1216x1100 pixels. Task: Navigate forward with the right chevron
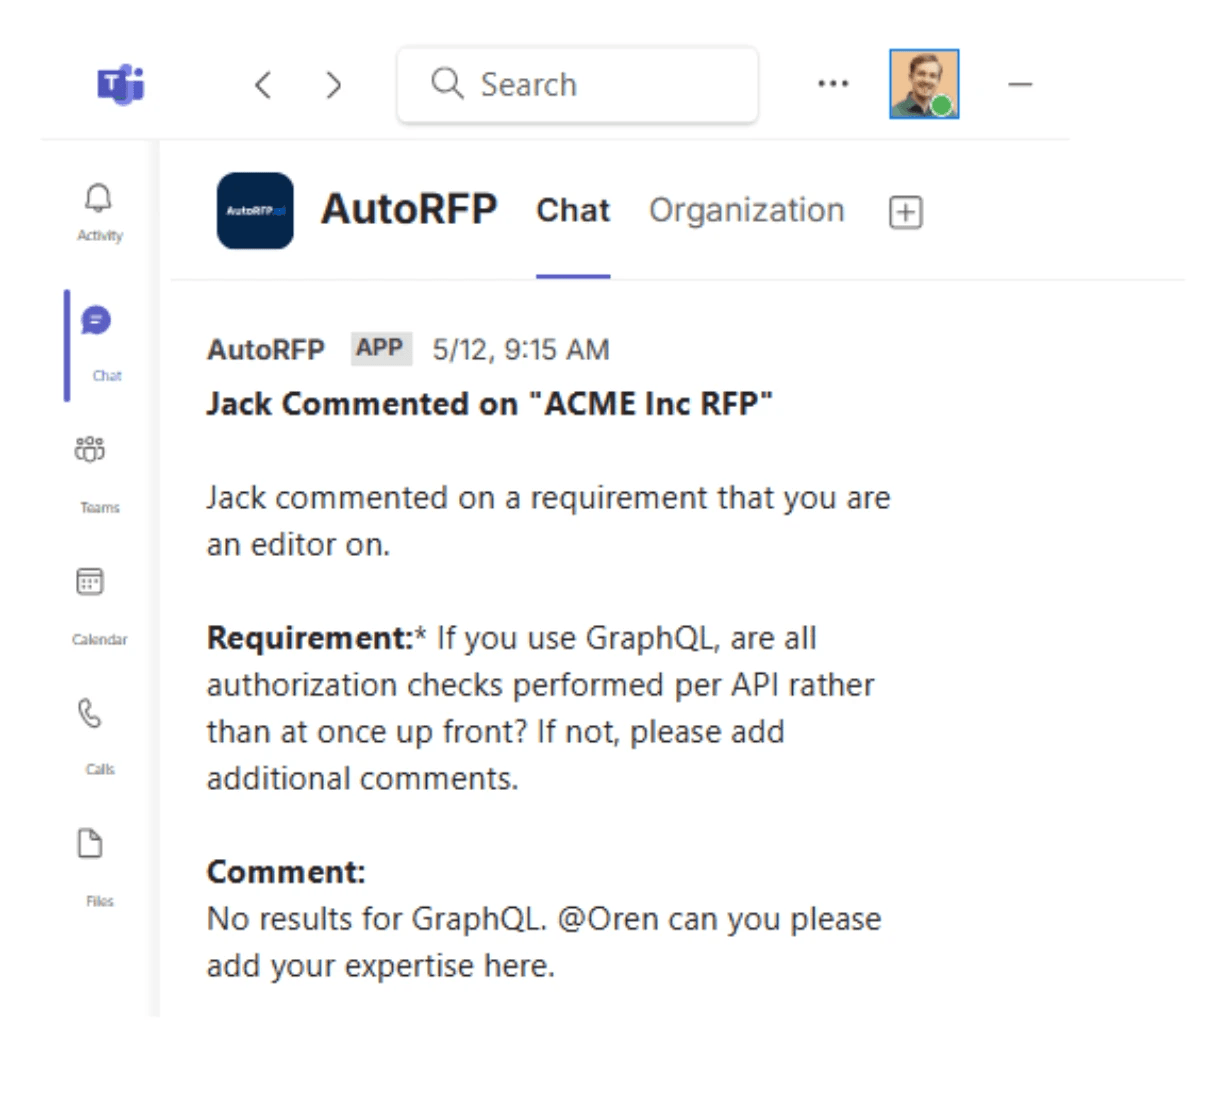(x=333, y=85)
